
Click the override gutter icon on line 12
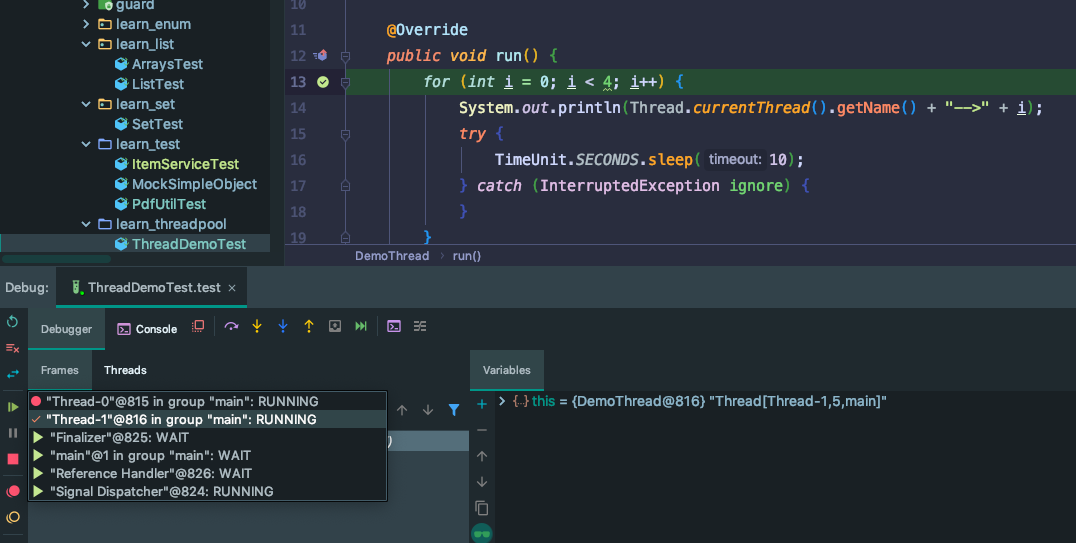coord(320,56)
